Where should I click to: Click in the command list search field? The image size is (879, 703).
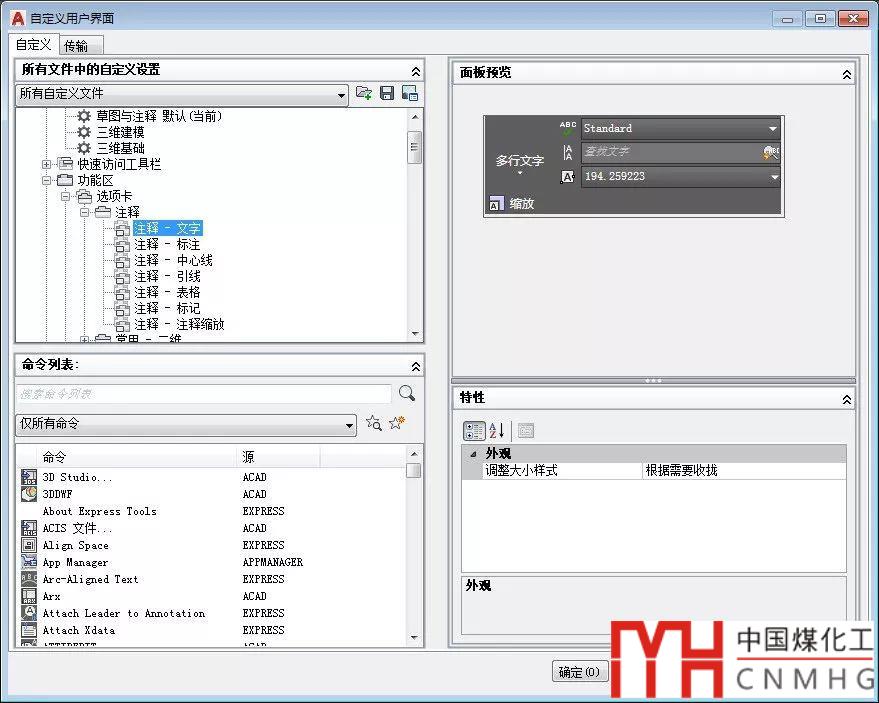(x=204, y=394)
